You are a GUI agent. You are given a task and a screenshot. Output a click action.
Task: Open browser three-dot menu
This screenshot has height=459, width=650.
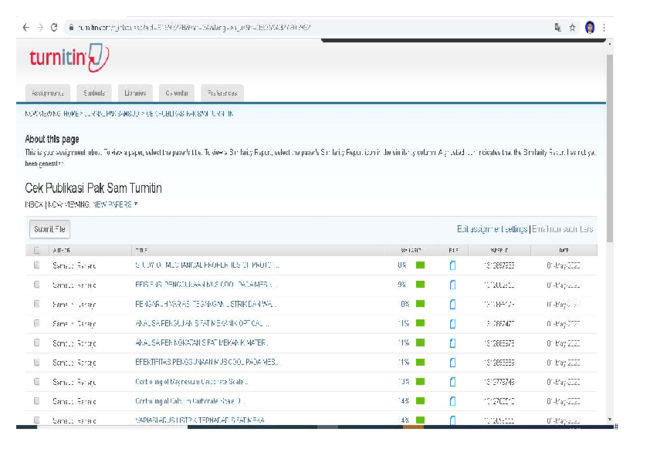tap(604, 28)
